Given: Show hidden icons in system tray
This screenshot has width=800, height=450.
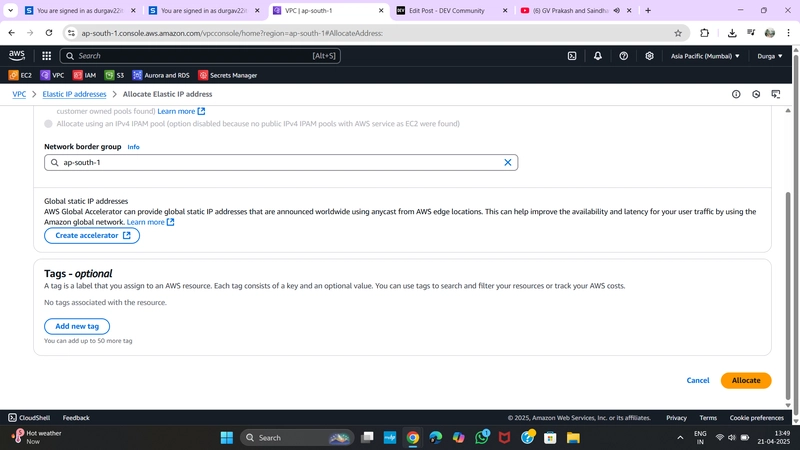Looking at the screenshot, I should click(x=680, y=437).
